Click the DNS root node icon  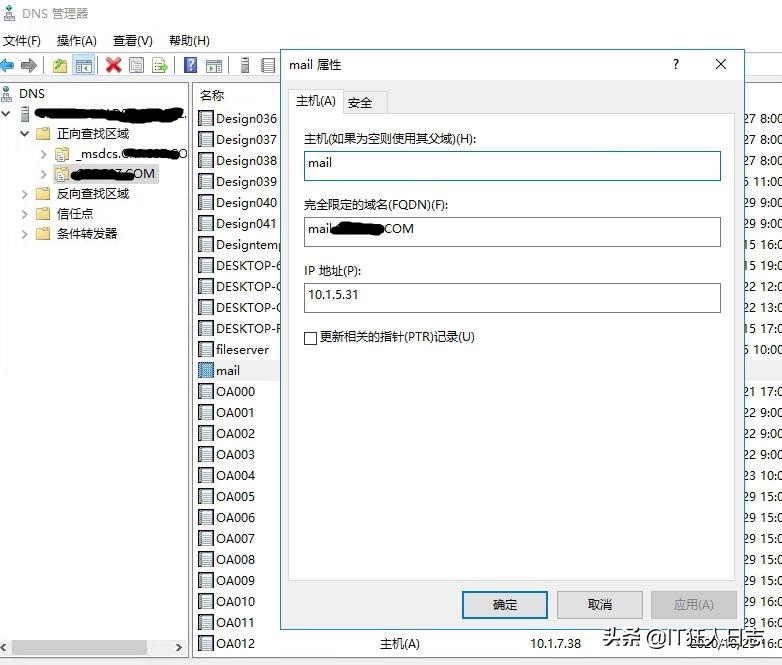coord(6,94)
